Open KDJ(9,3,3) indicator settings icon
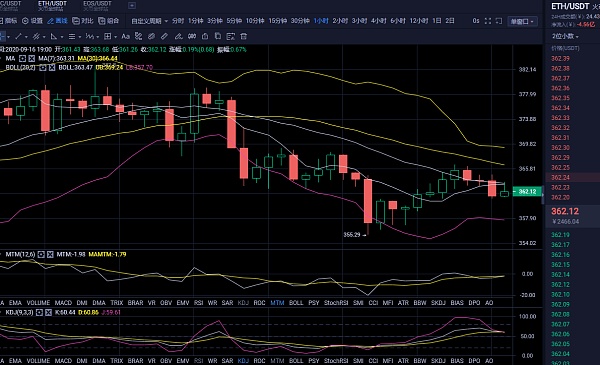Image resolution: width=600 pixels, height=365 pixels. click(39, 313)
